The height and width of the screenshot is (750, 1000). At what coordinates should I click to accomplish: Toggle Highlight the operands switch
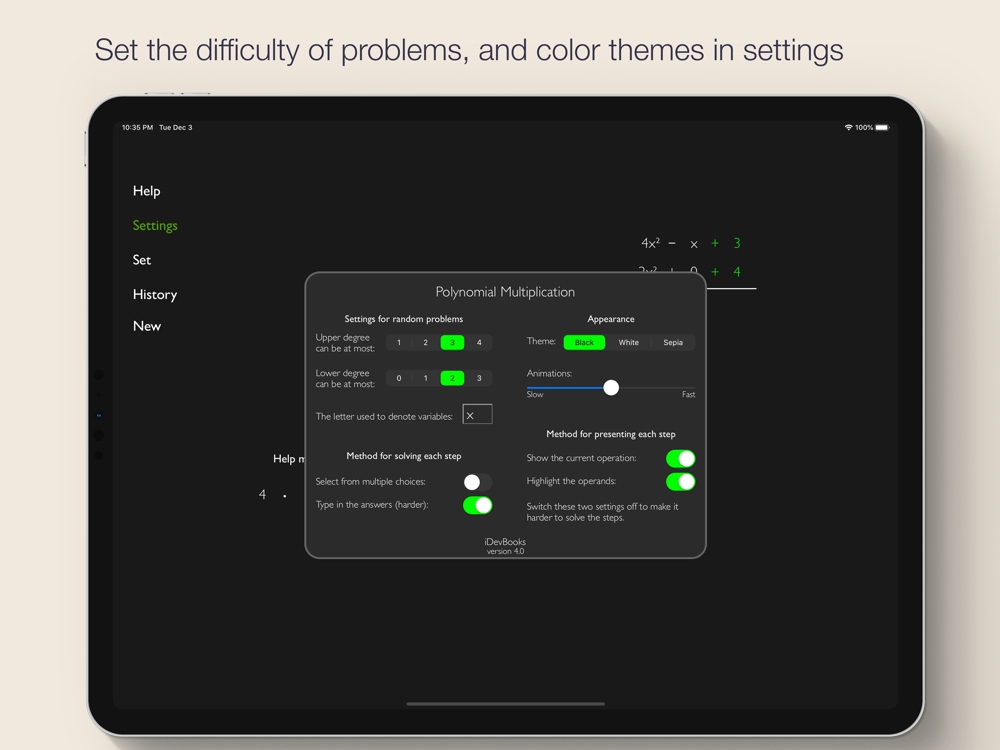pyautogui.click(x=680, y=482)
